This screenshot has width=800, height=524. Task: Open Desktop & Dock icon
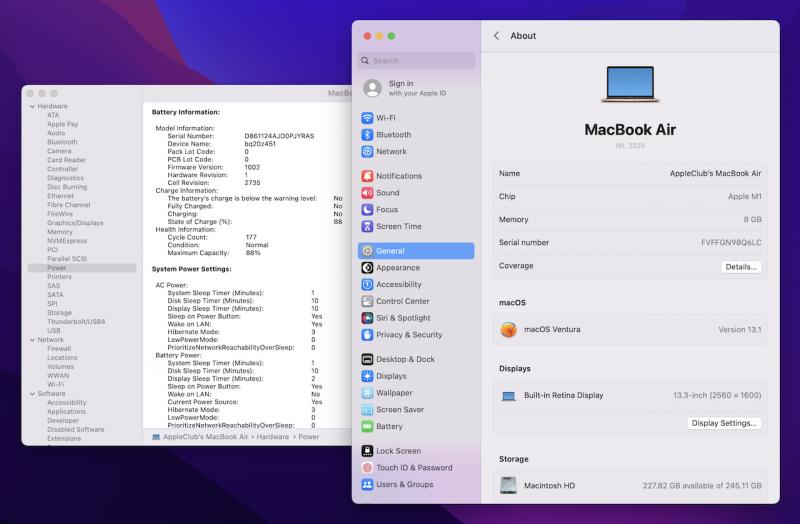click(367, 360)
